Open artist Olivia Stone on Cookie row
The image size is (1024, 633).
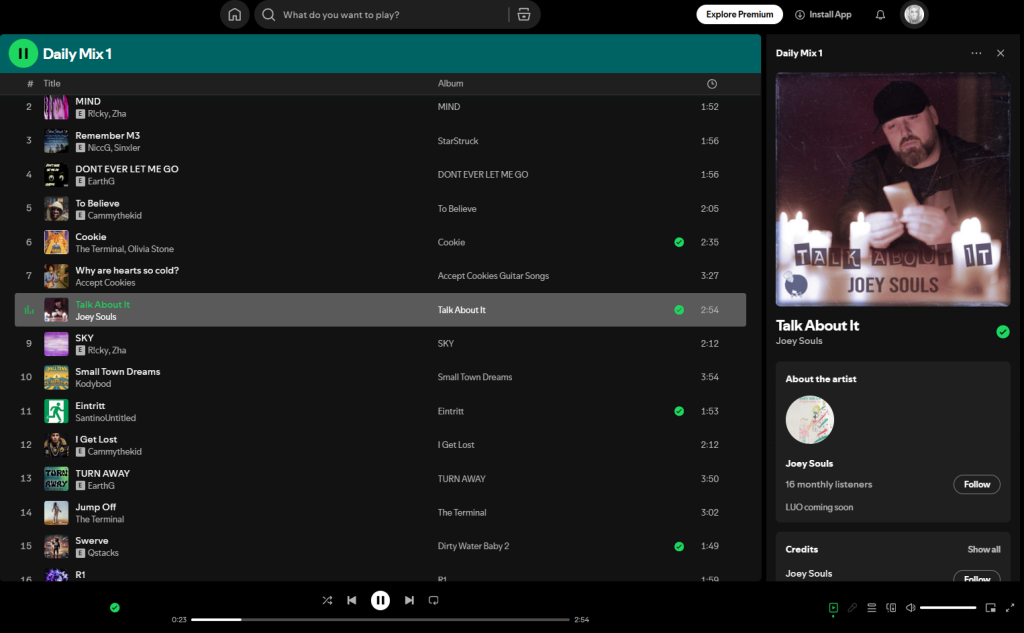[150, 249]
